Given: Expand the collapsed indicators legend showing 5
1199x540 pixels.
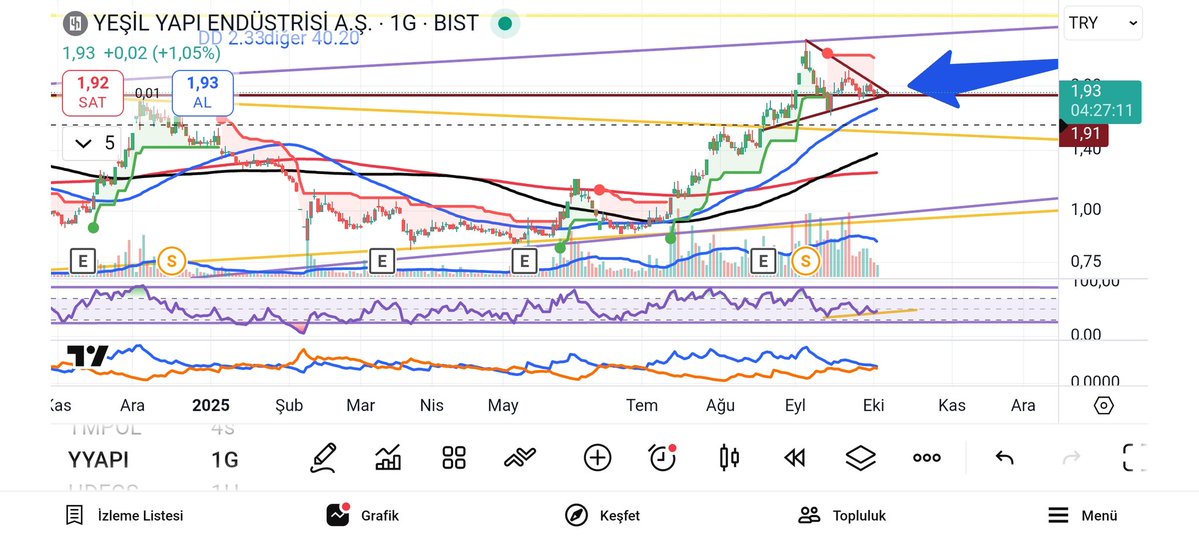Looking at the screenshot, I should [92, 143].
